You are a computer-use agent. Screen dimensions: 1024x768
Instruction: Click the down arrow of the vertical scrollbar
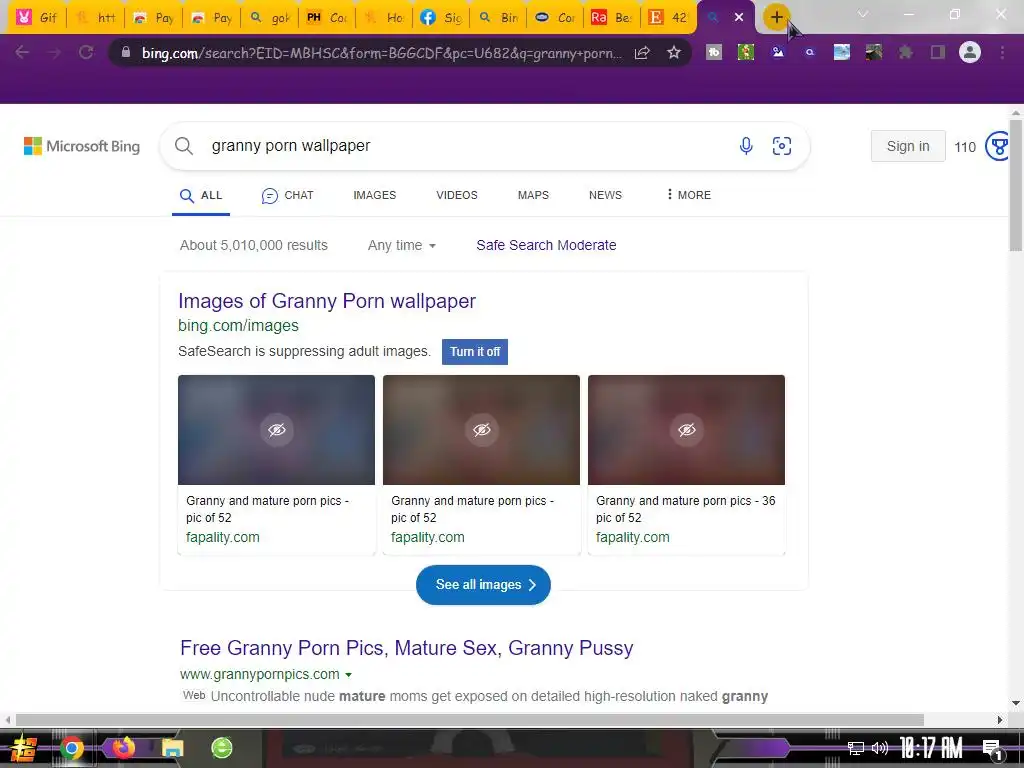click(1016, 703)
